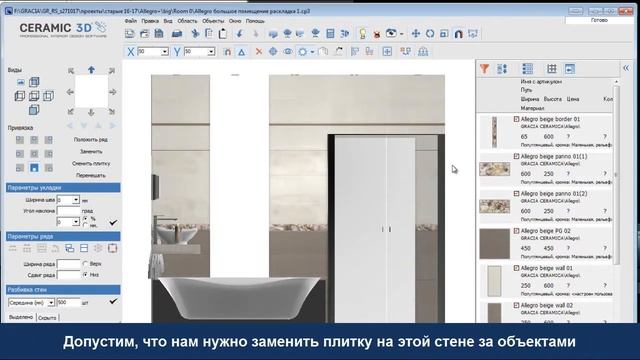Click the Сменить плитку button
Image resolution: width=640 pixels, height=360 pixels.
91,163
